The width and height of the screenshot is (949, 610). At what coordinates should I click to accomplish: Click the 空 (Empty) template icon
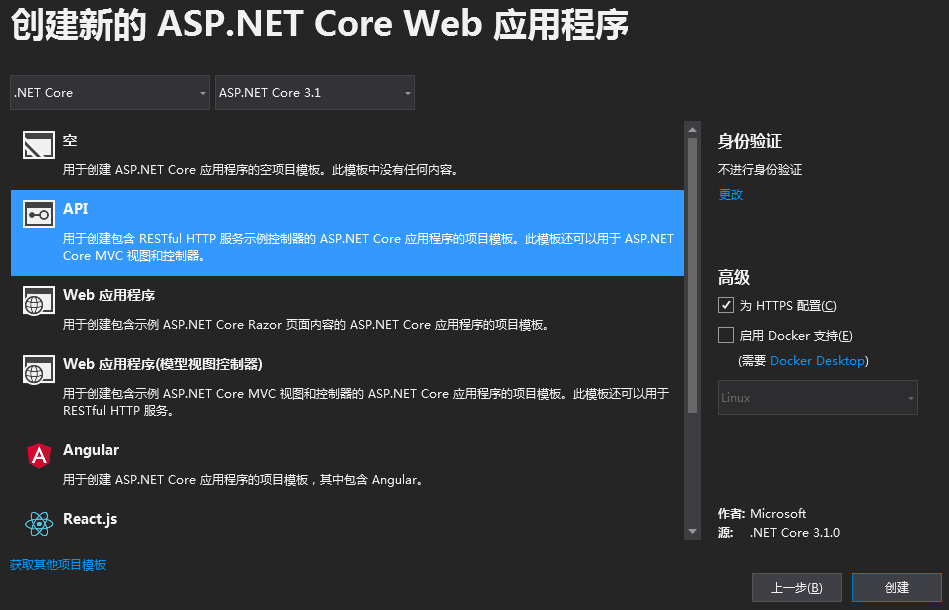pos(38,144)
